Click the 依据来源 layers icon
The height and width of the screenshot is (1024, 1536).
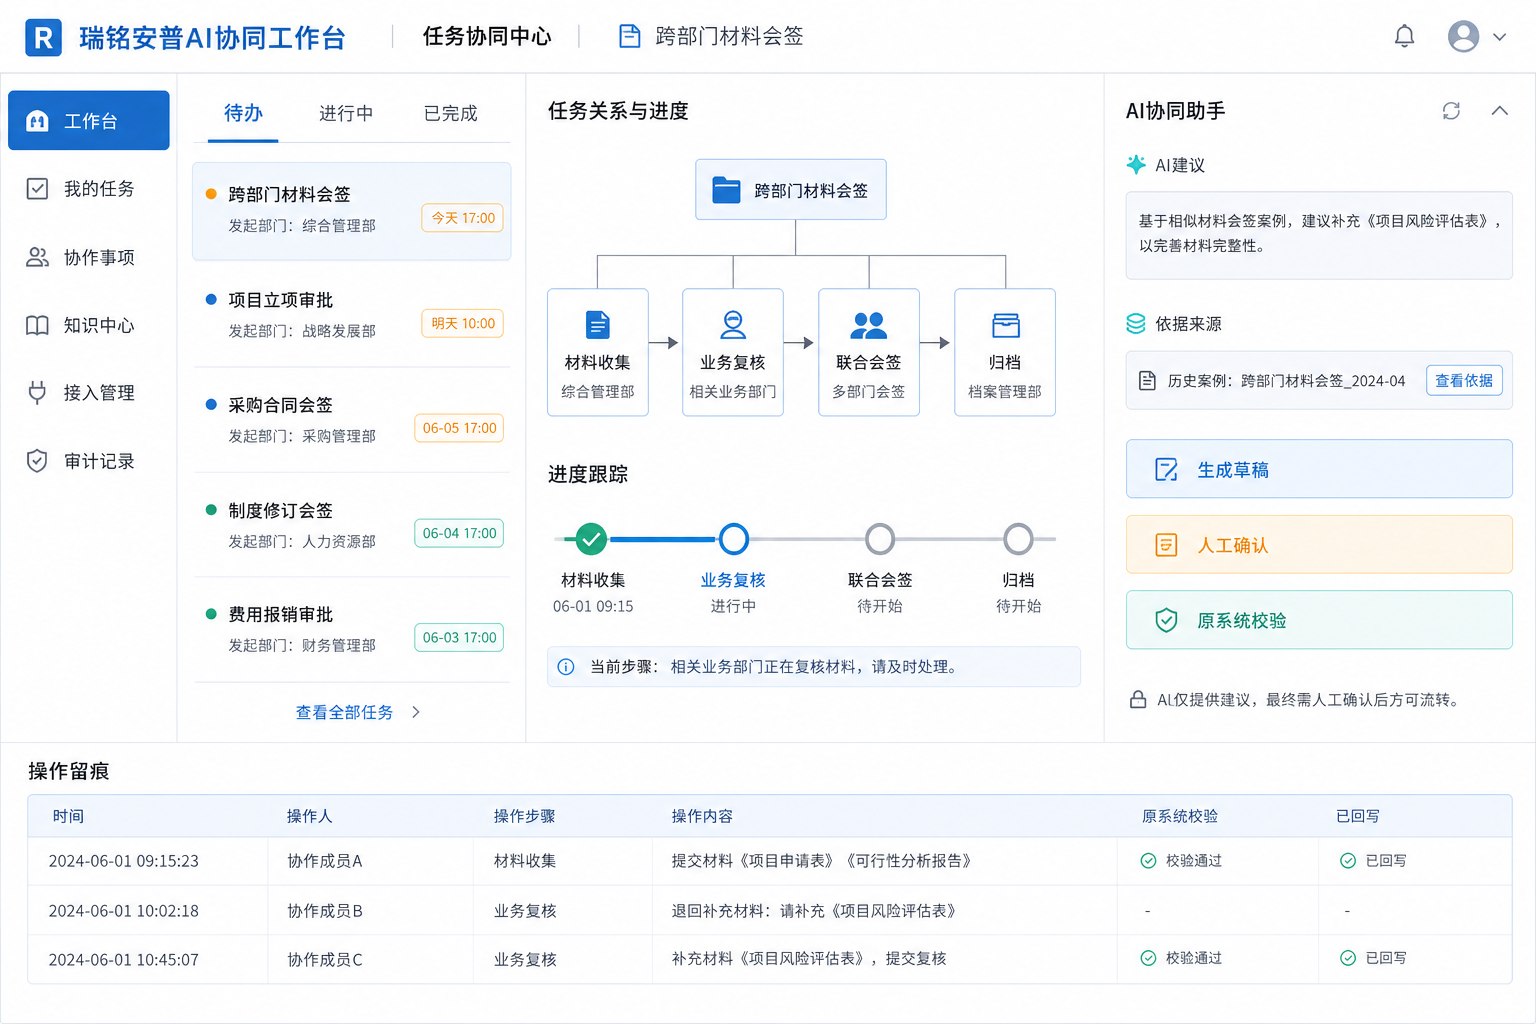[1136, 324]
